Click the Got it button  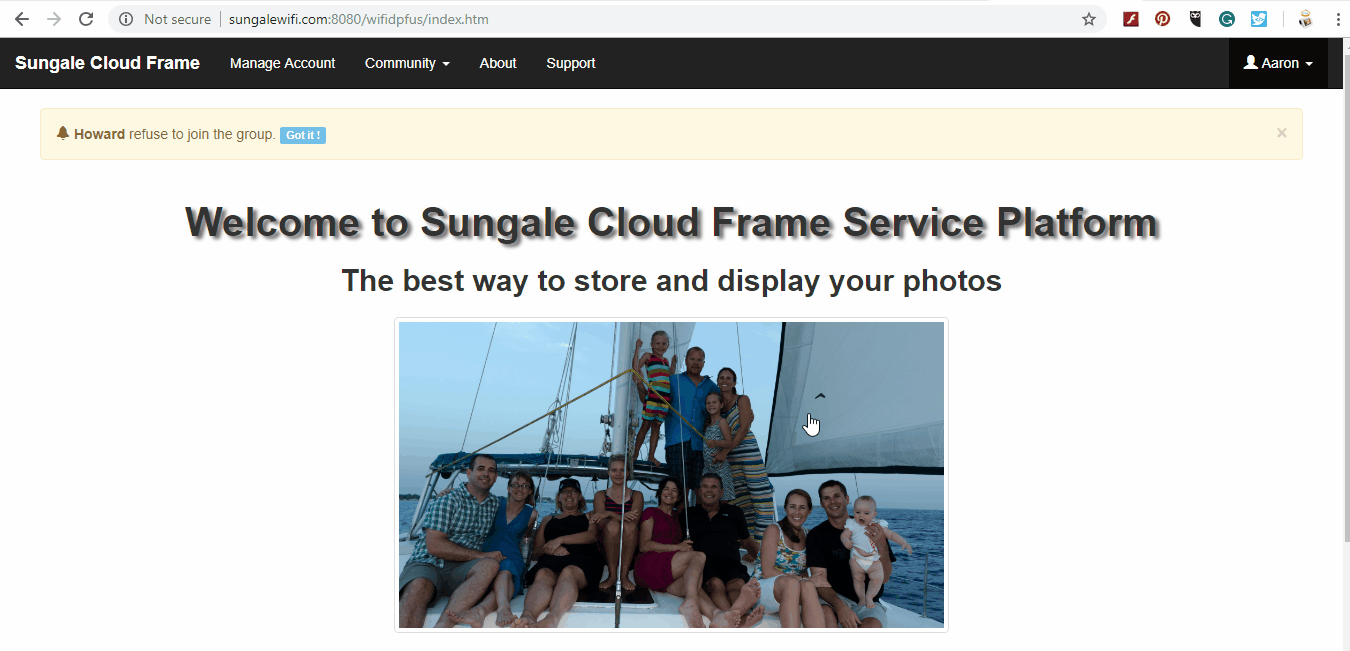pos(303,135)
